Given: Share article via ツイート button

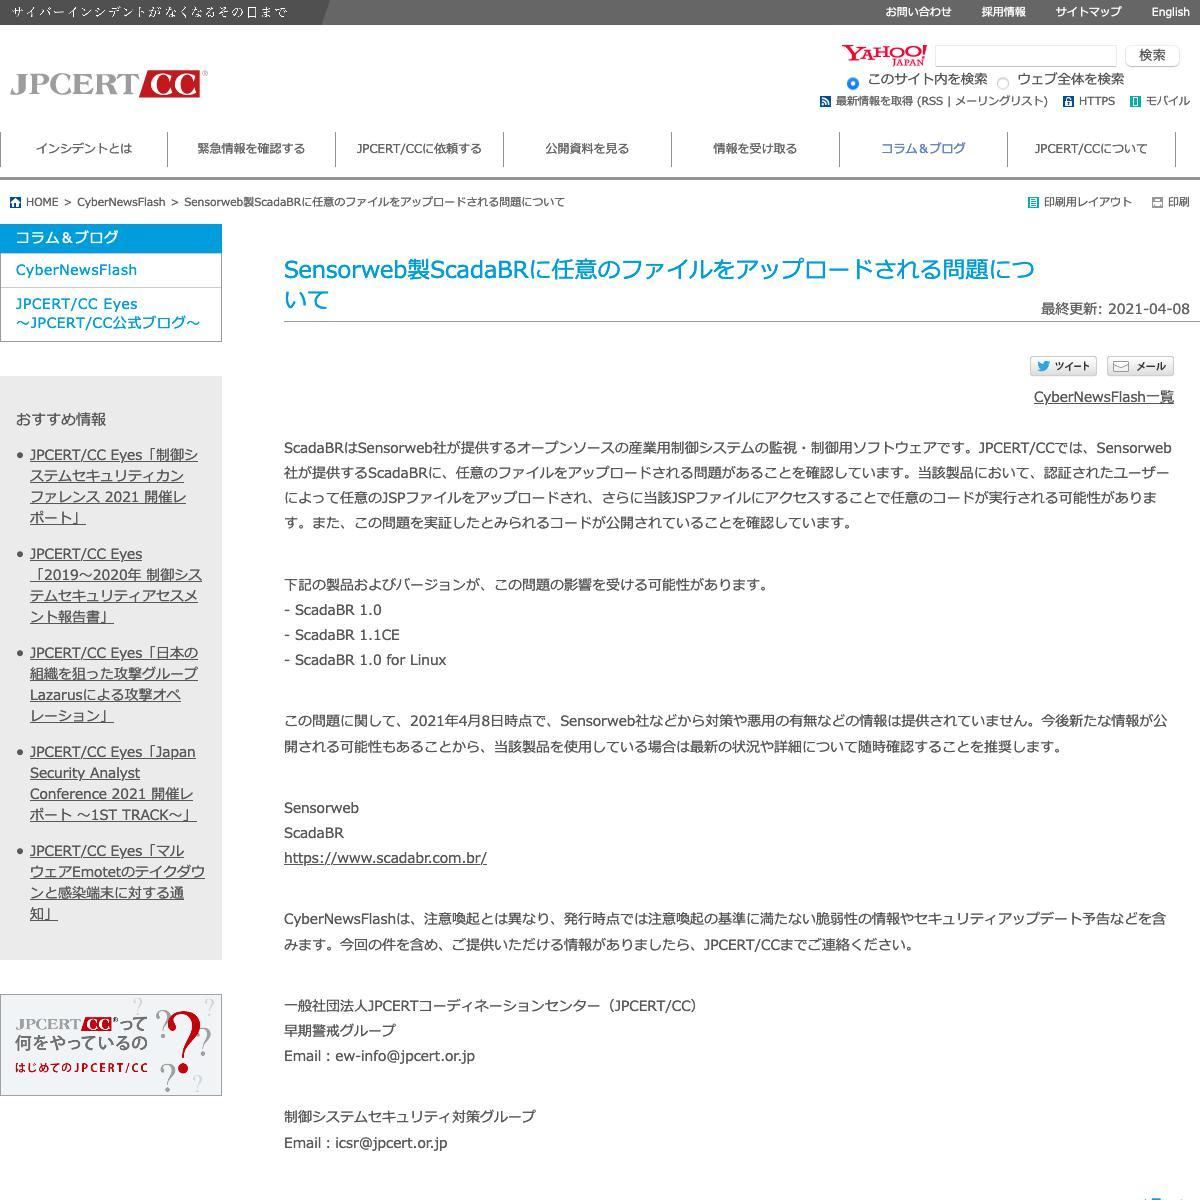Looking at the screenshot, I should (x=1063, y=366).
